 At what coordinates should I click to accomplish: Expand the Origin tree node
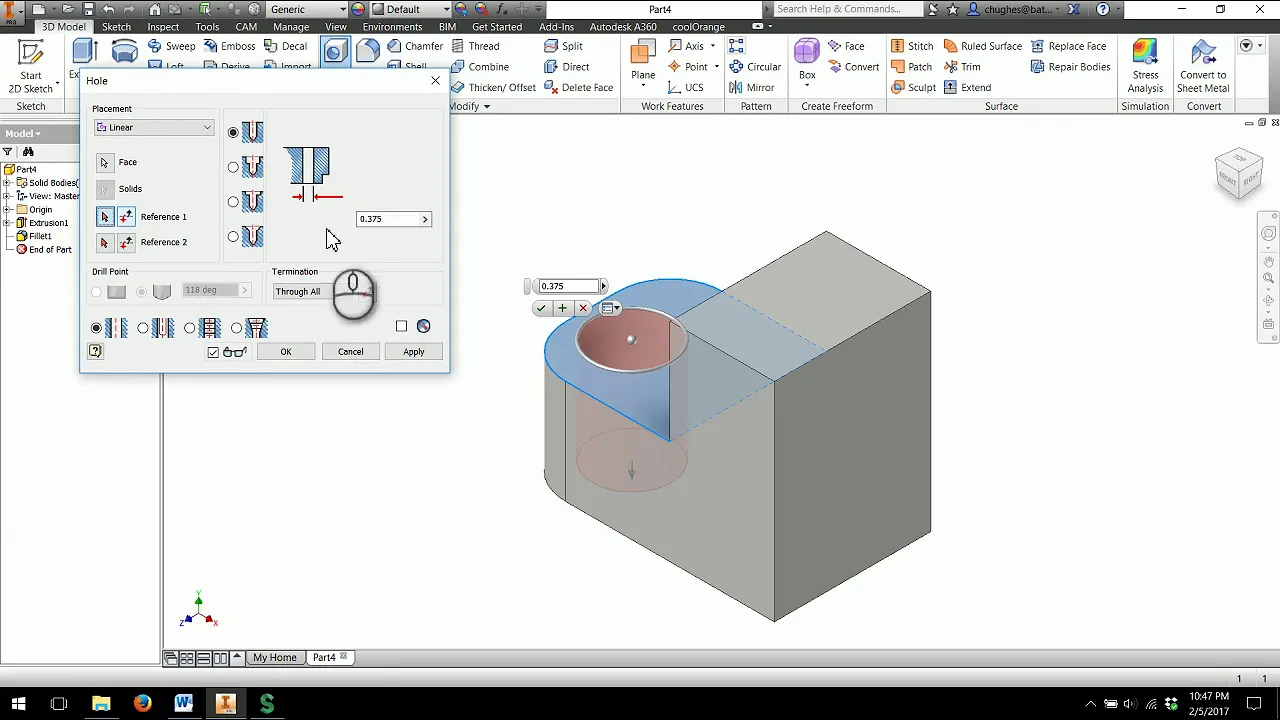8,210
